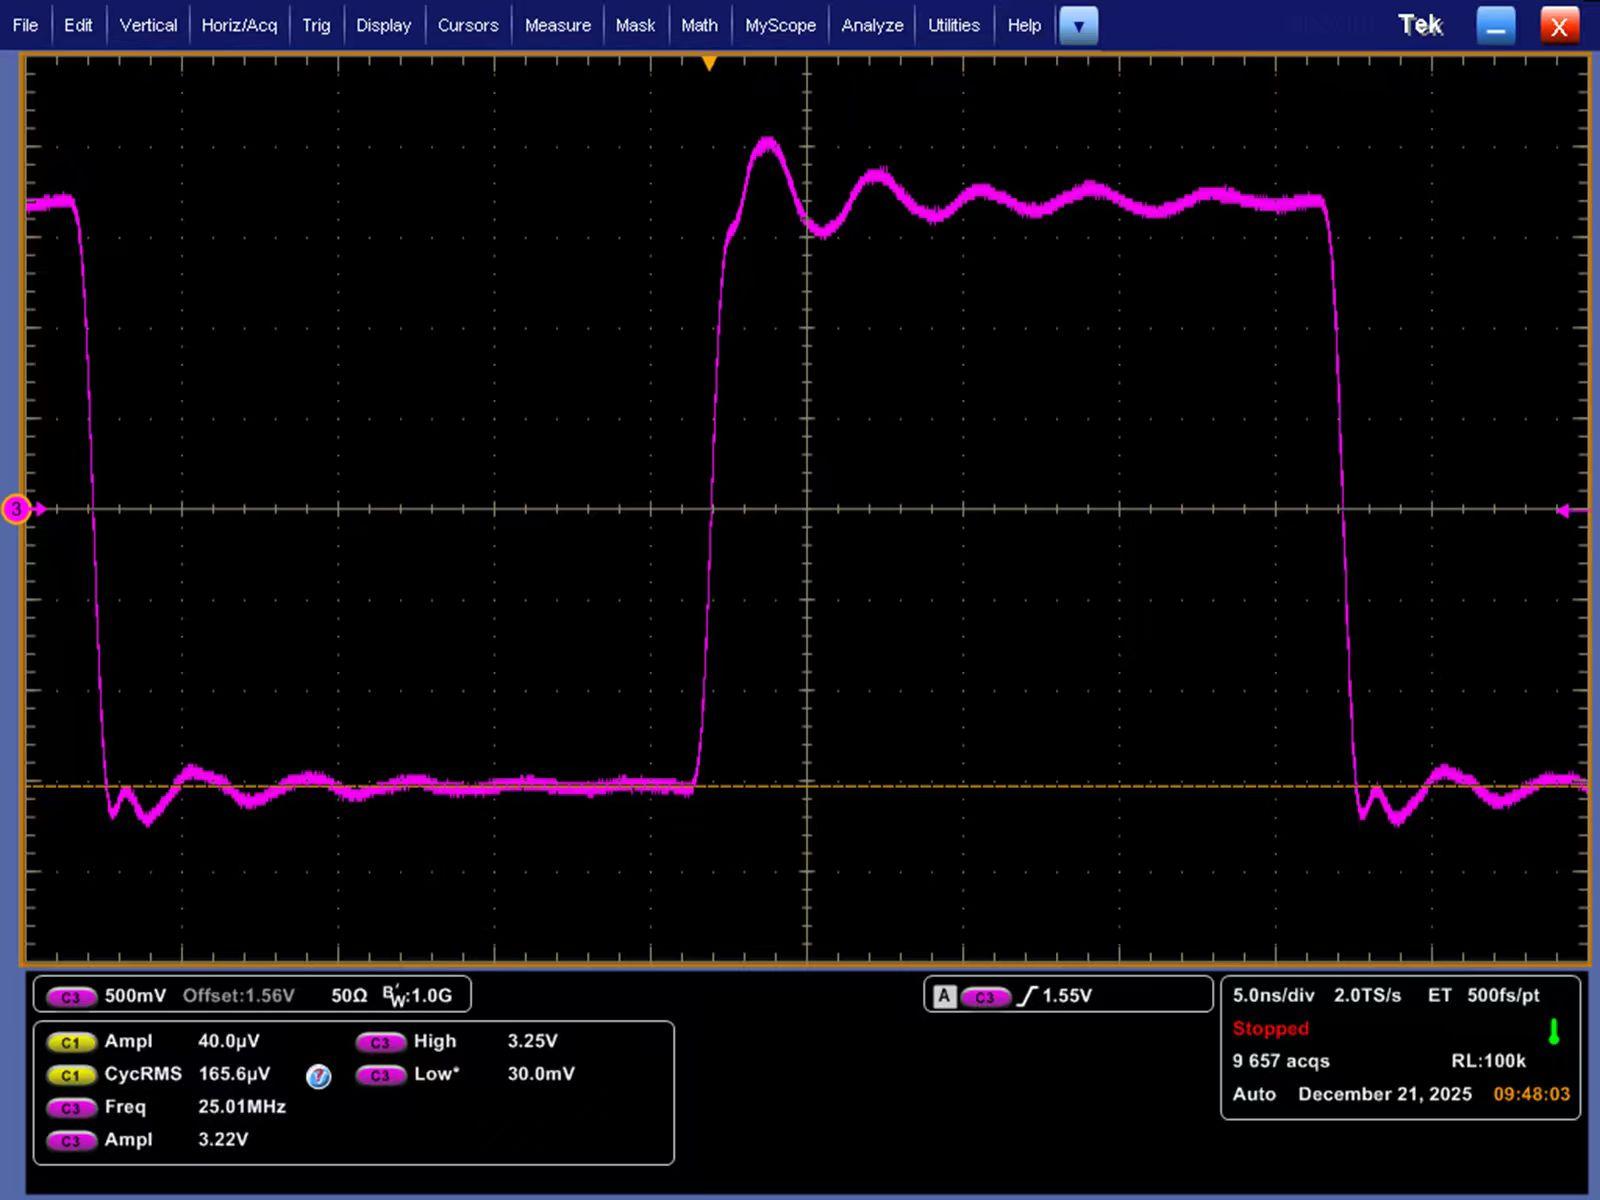The width and height of the screenshot is (1600, 1200).
Task: Click the question mark measurement warning icon
Action: [318, 1076]
